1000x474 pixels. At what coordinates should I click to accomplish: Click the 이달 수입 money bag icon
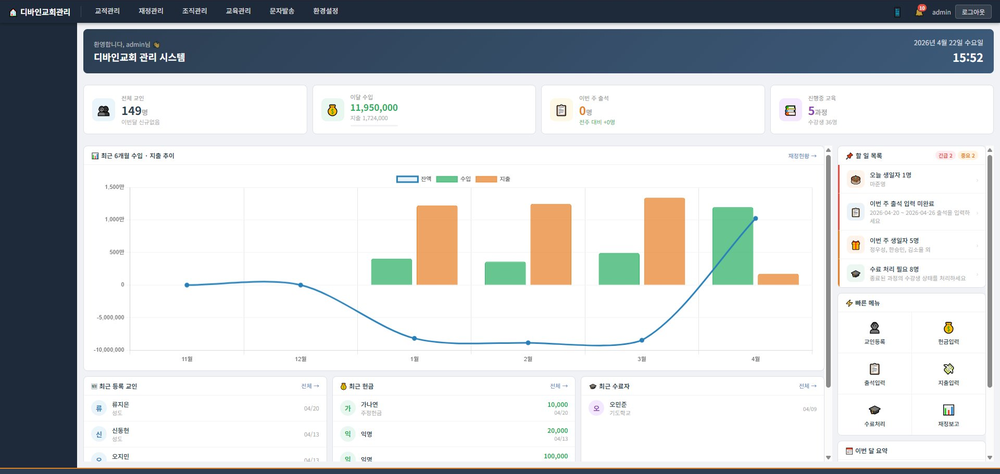(x=333, y=110)
